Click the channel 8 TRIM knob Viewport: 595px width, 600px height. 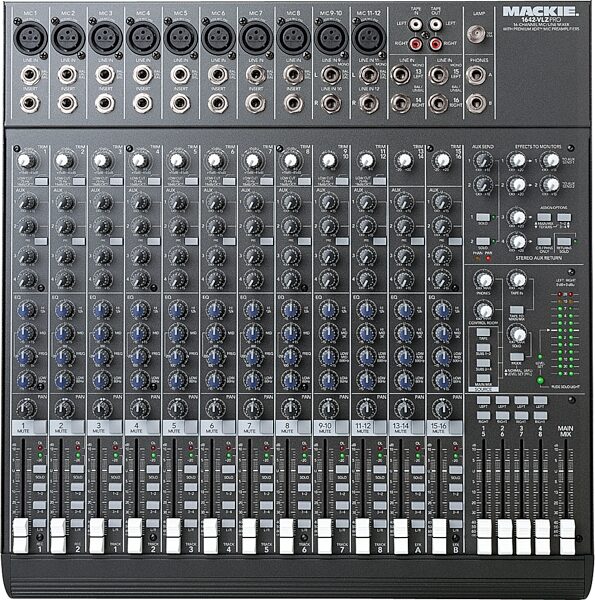coord(290,161)
